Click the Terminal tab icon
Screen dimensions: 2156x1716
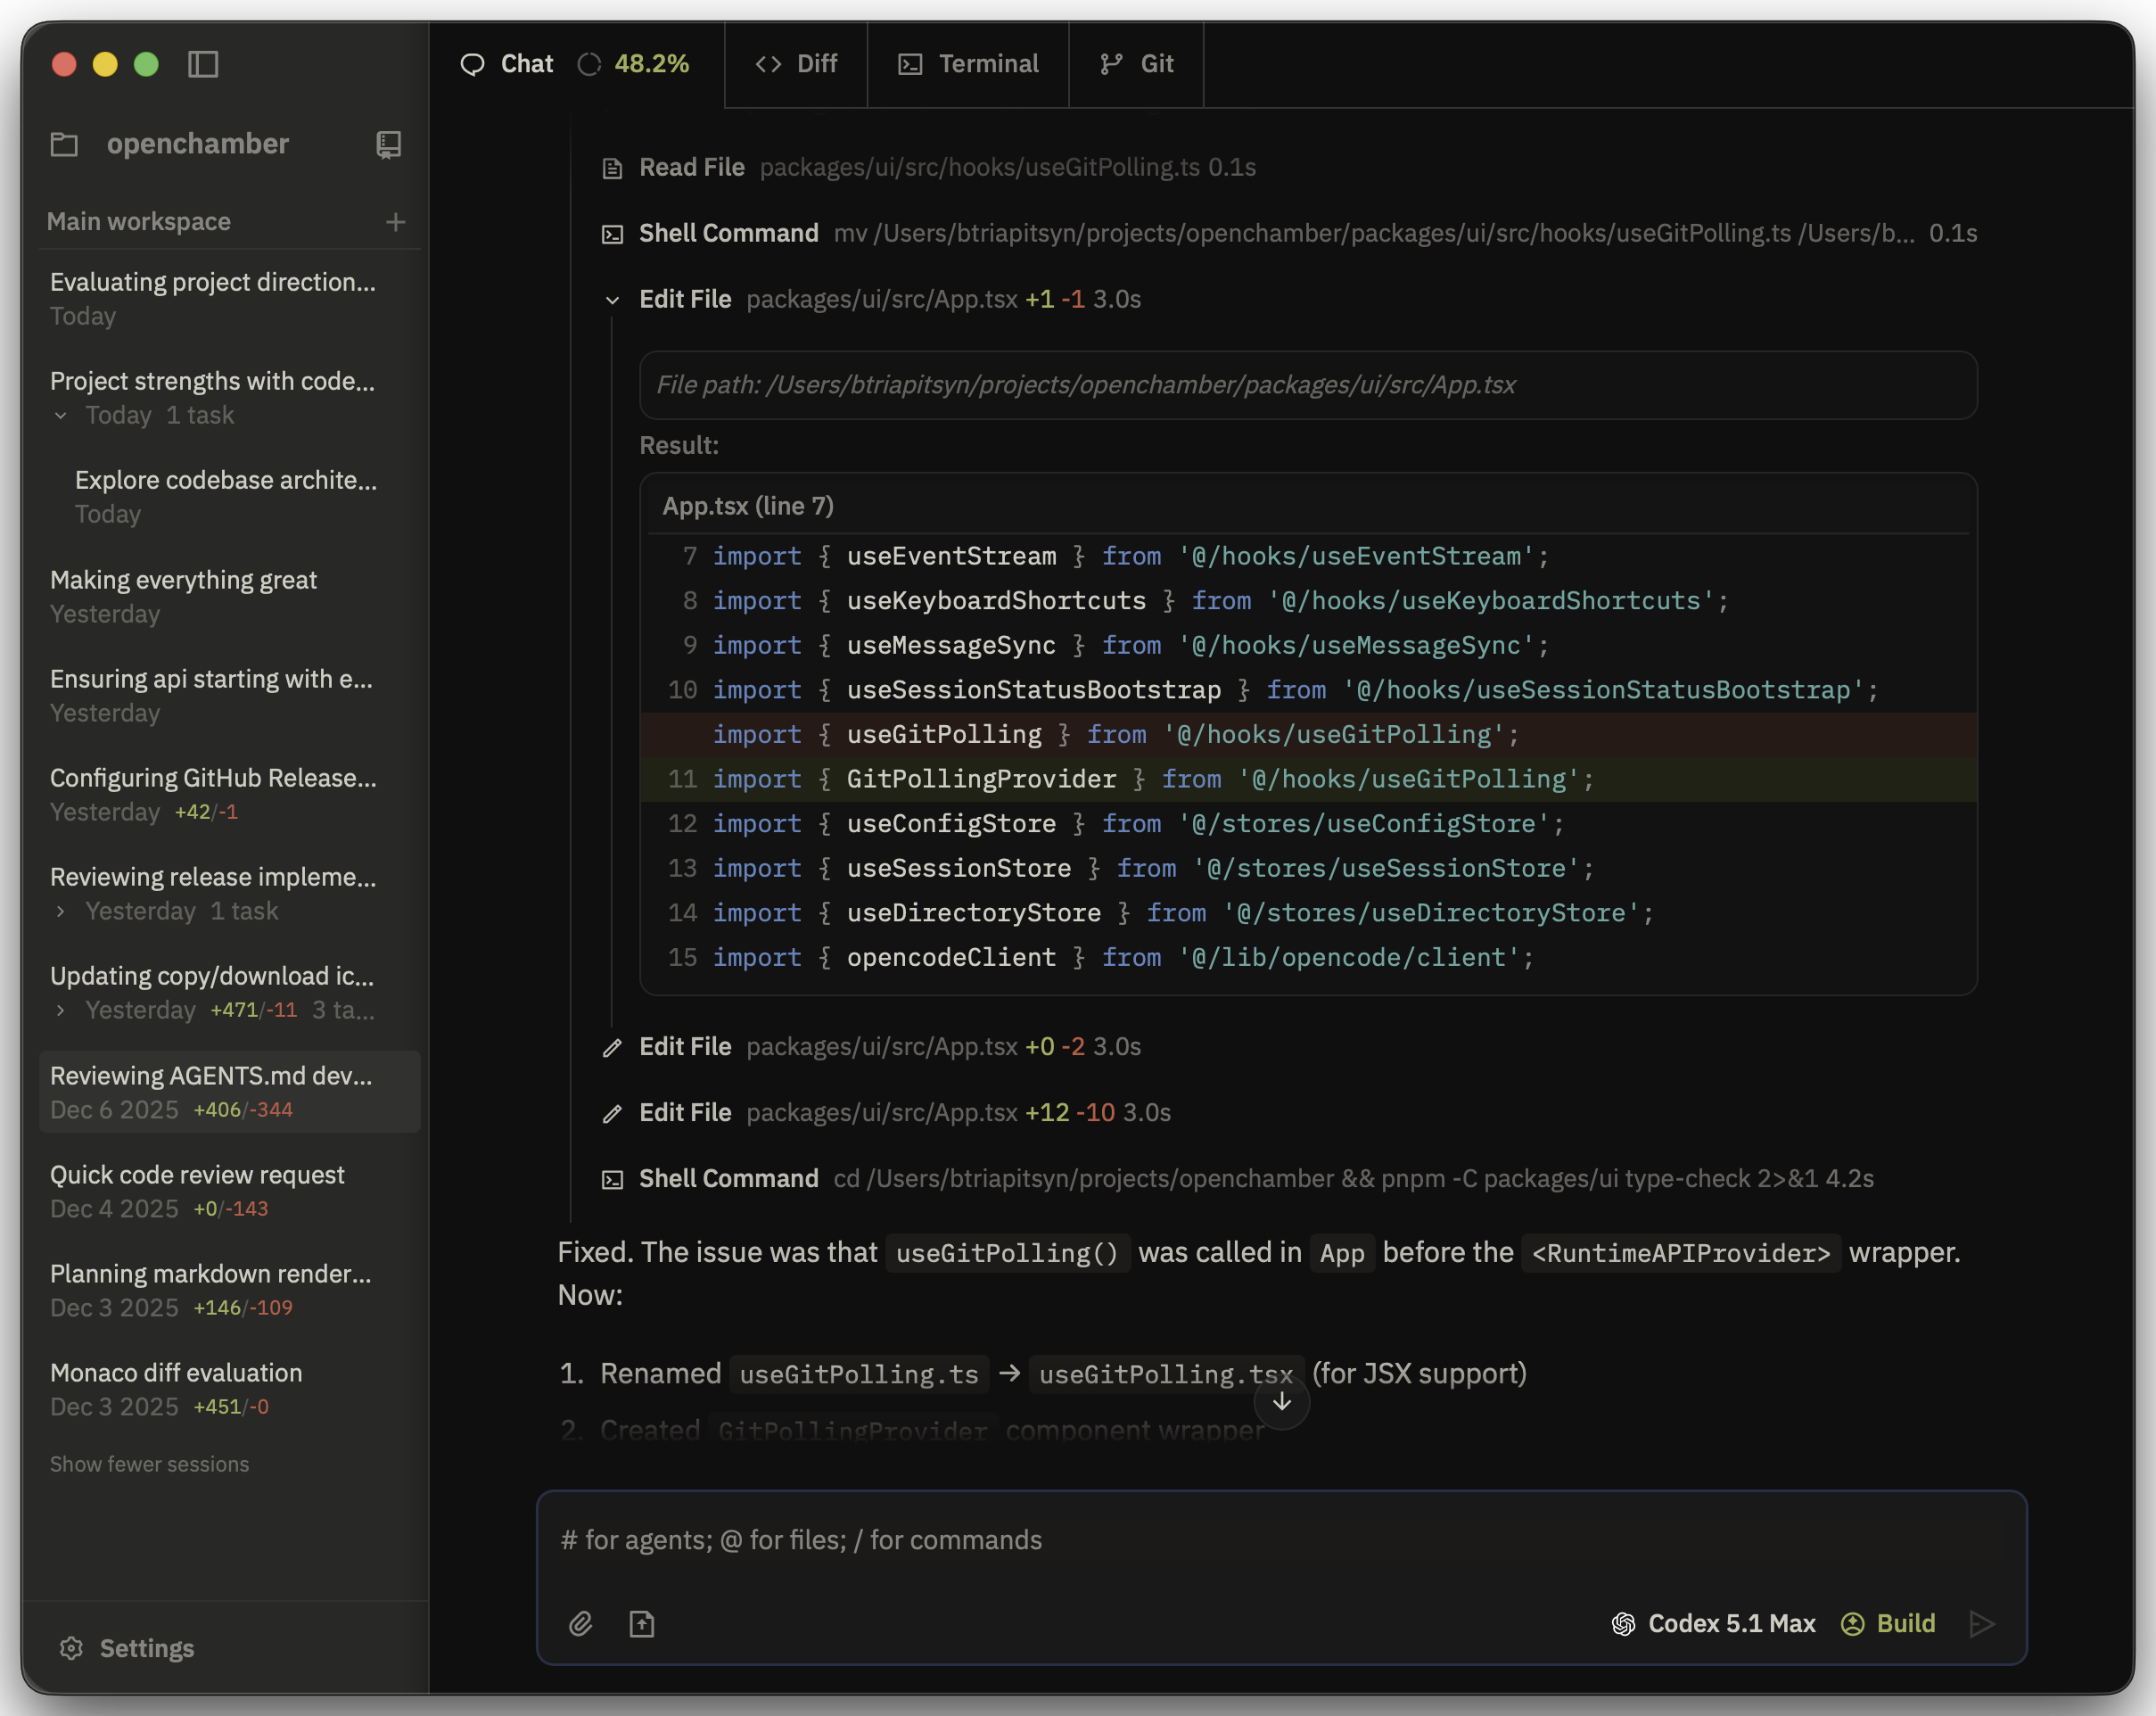[x=910, y=64]
